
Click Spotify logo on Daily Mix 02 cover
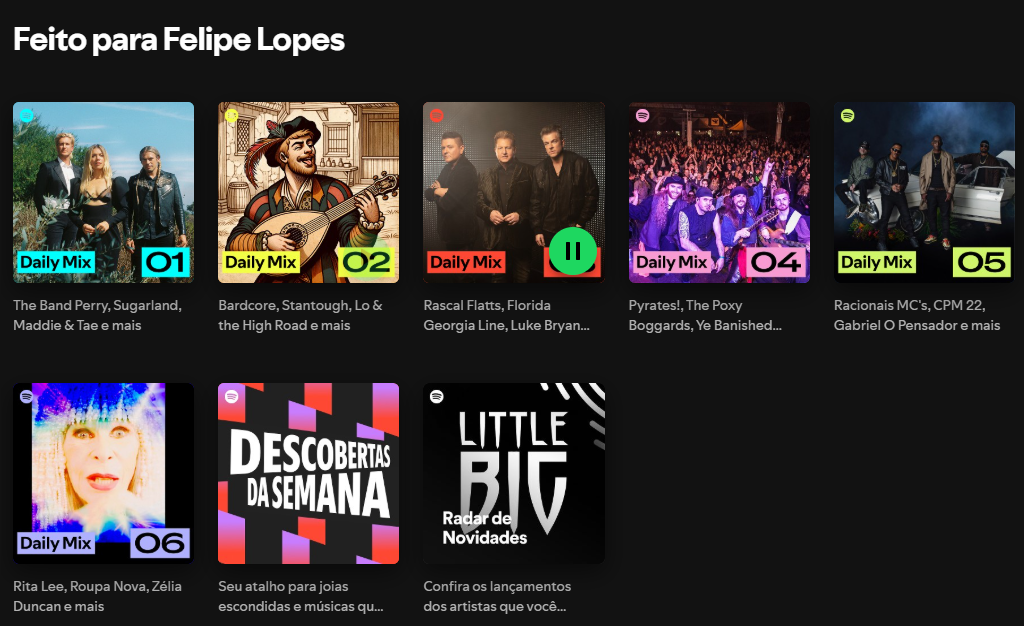click(232, 116)
